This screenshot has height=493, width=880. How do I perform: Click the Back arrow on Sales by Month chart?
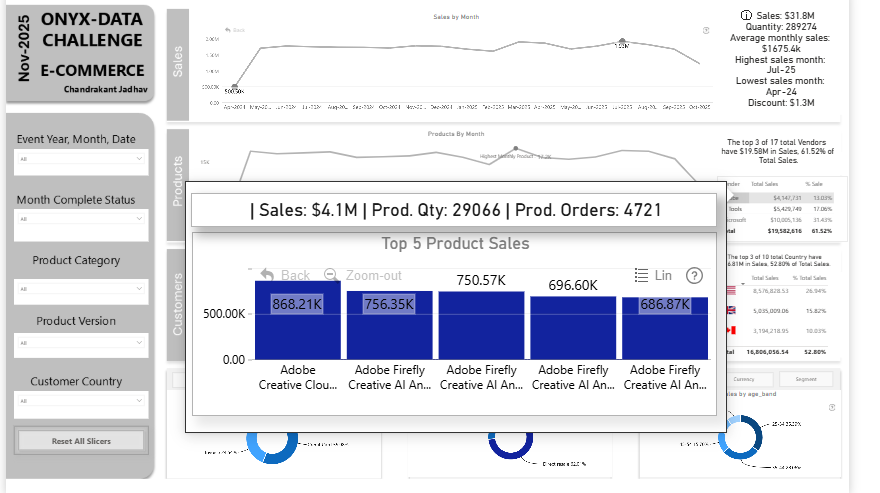point(229,30)
